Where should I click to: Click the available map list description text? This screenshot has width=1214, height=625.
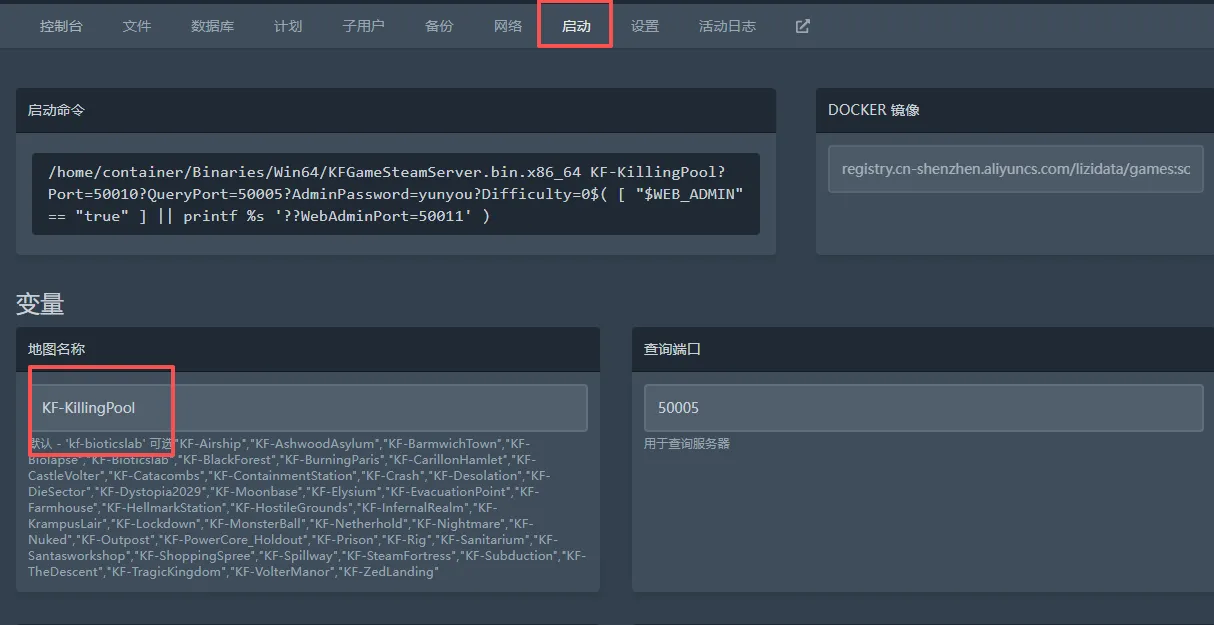[307, 508]
